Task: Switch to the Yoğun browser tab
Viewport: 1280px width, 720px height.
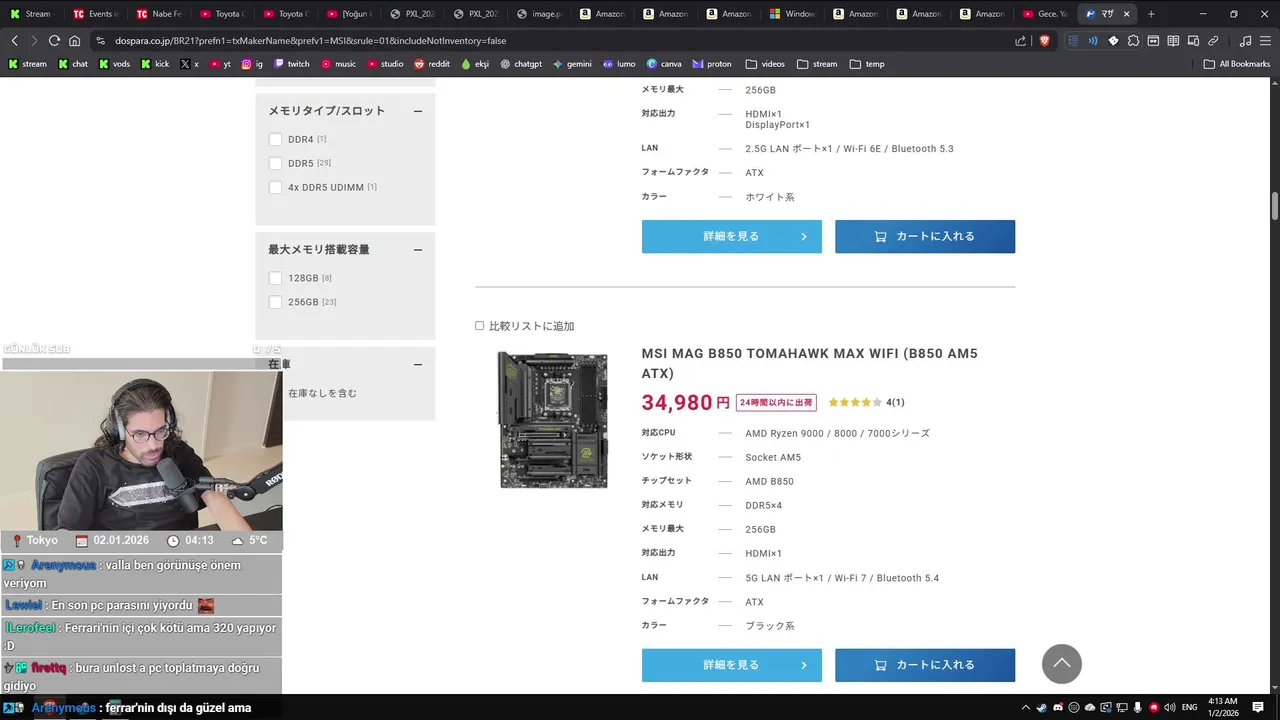Action: coord(348,14)
